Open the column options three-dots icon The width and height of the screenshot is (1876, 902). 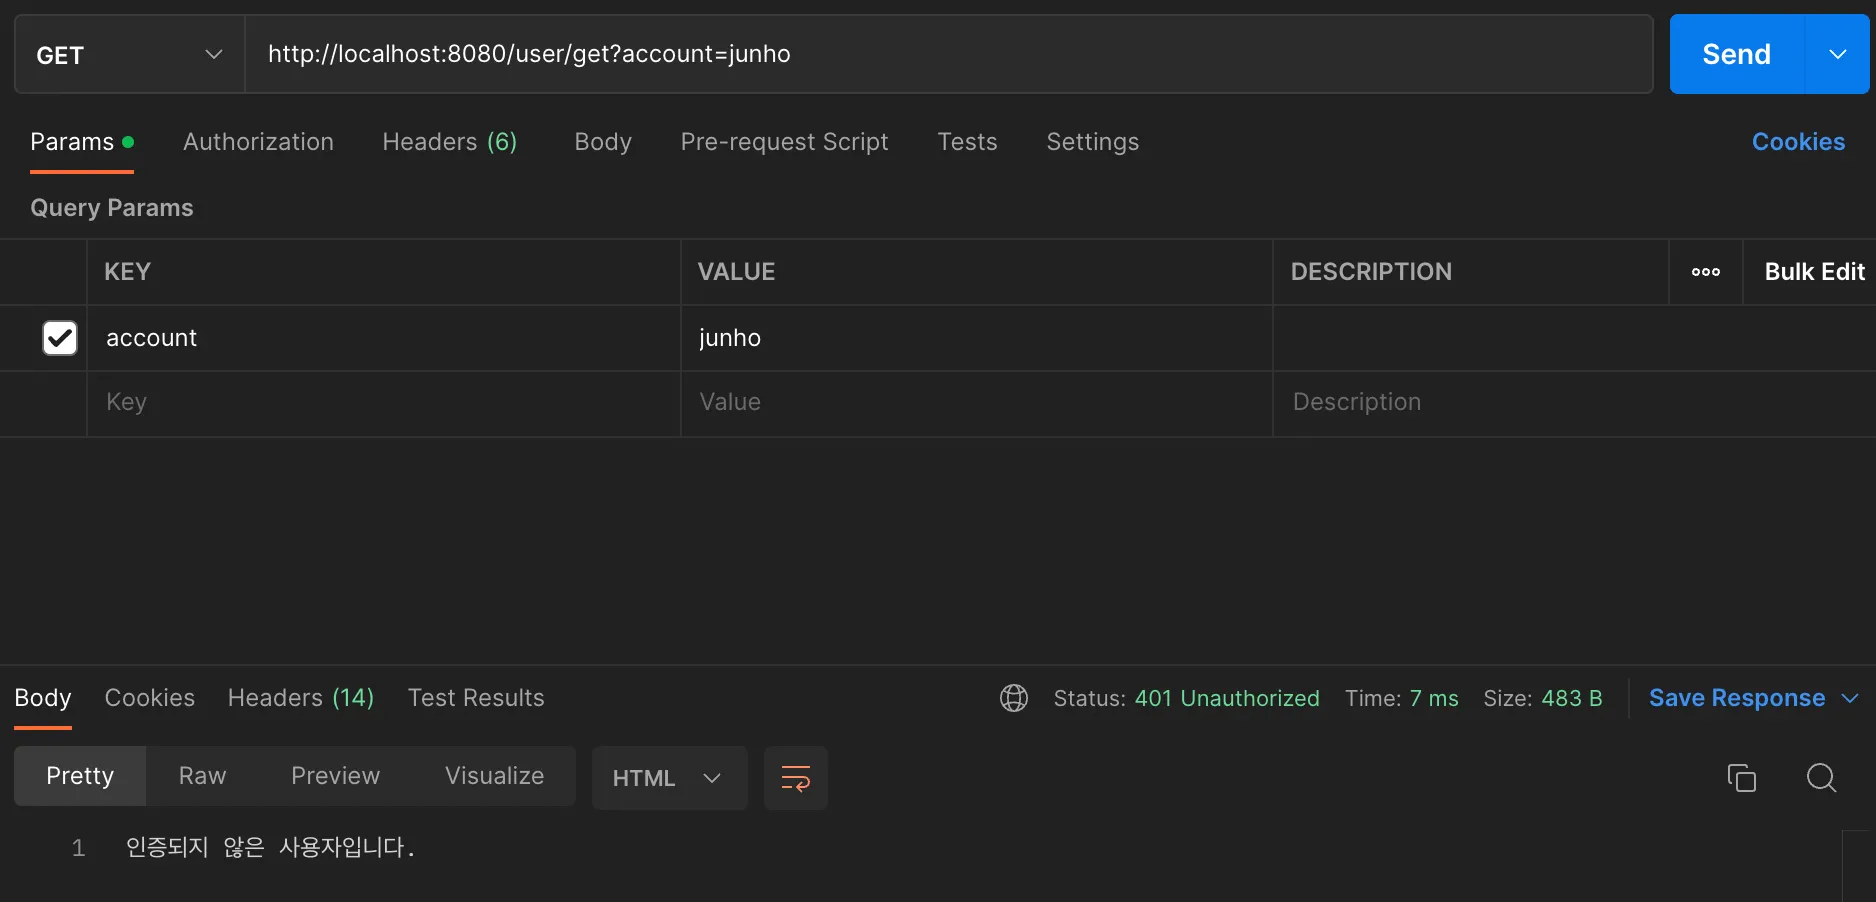(1705, 272)
